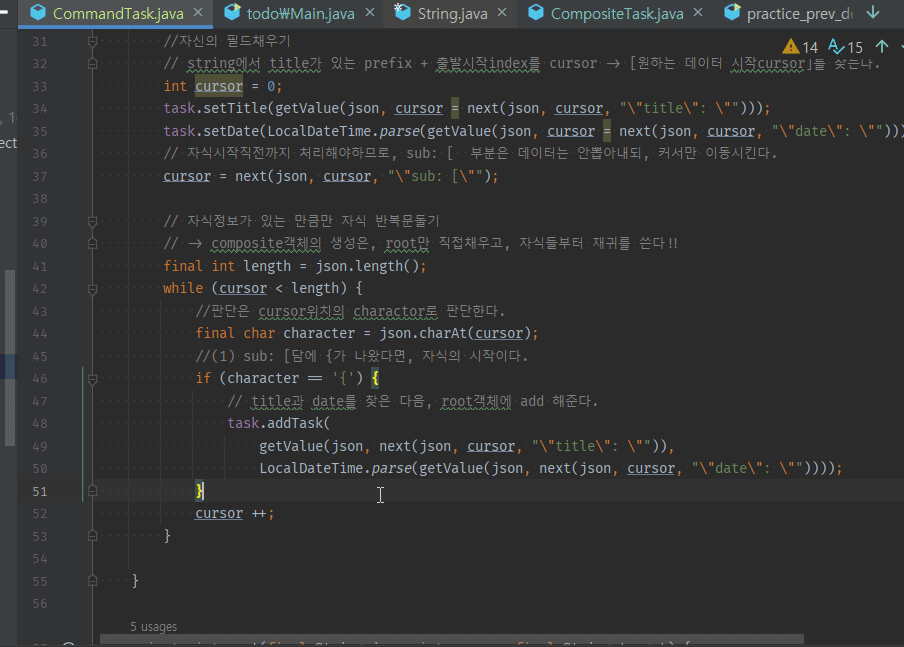The image size is (904, 647).
Task: Click 'setDate' on line 35
Action: [x=231, y=131]
